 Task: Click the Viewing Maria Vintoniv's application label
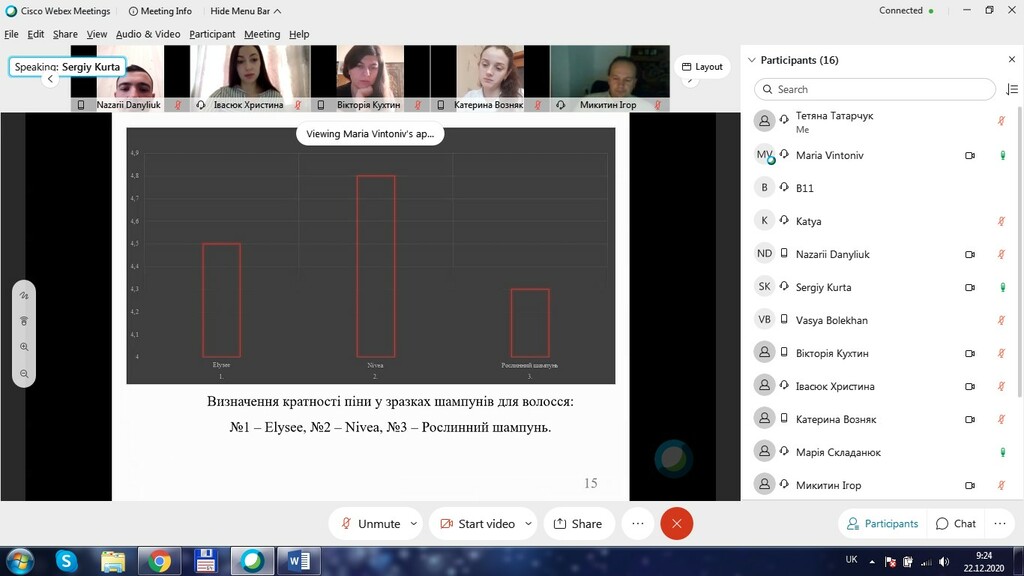point(370,134)
